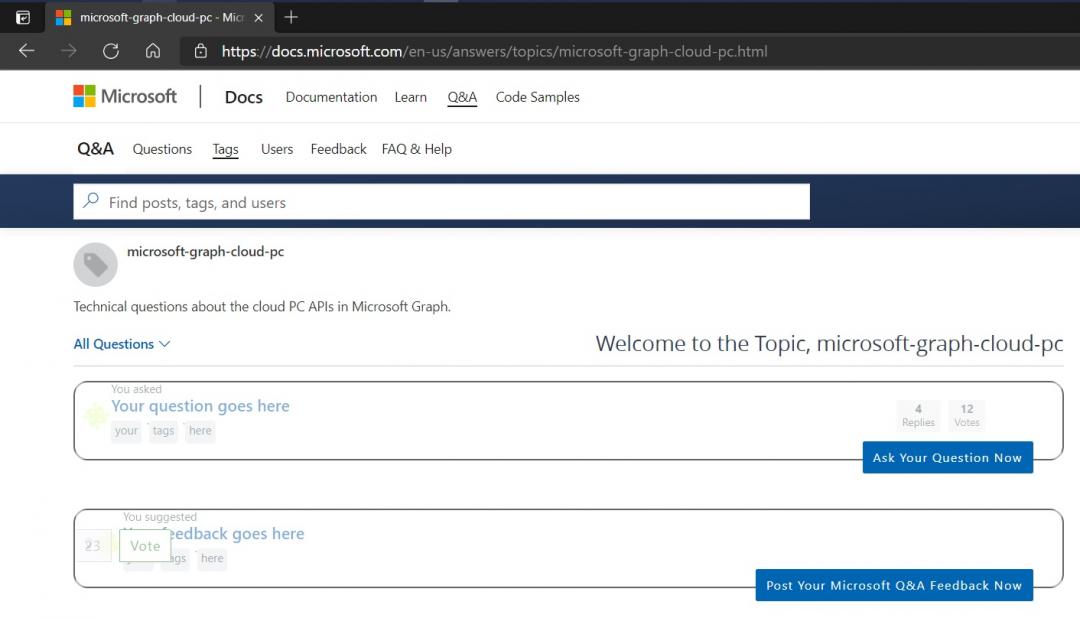
Task: Click the browser home icon
Action: [153, 51]
